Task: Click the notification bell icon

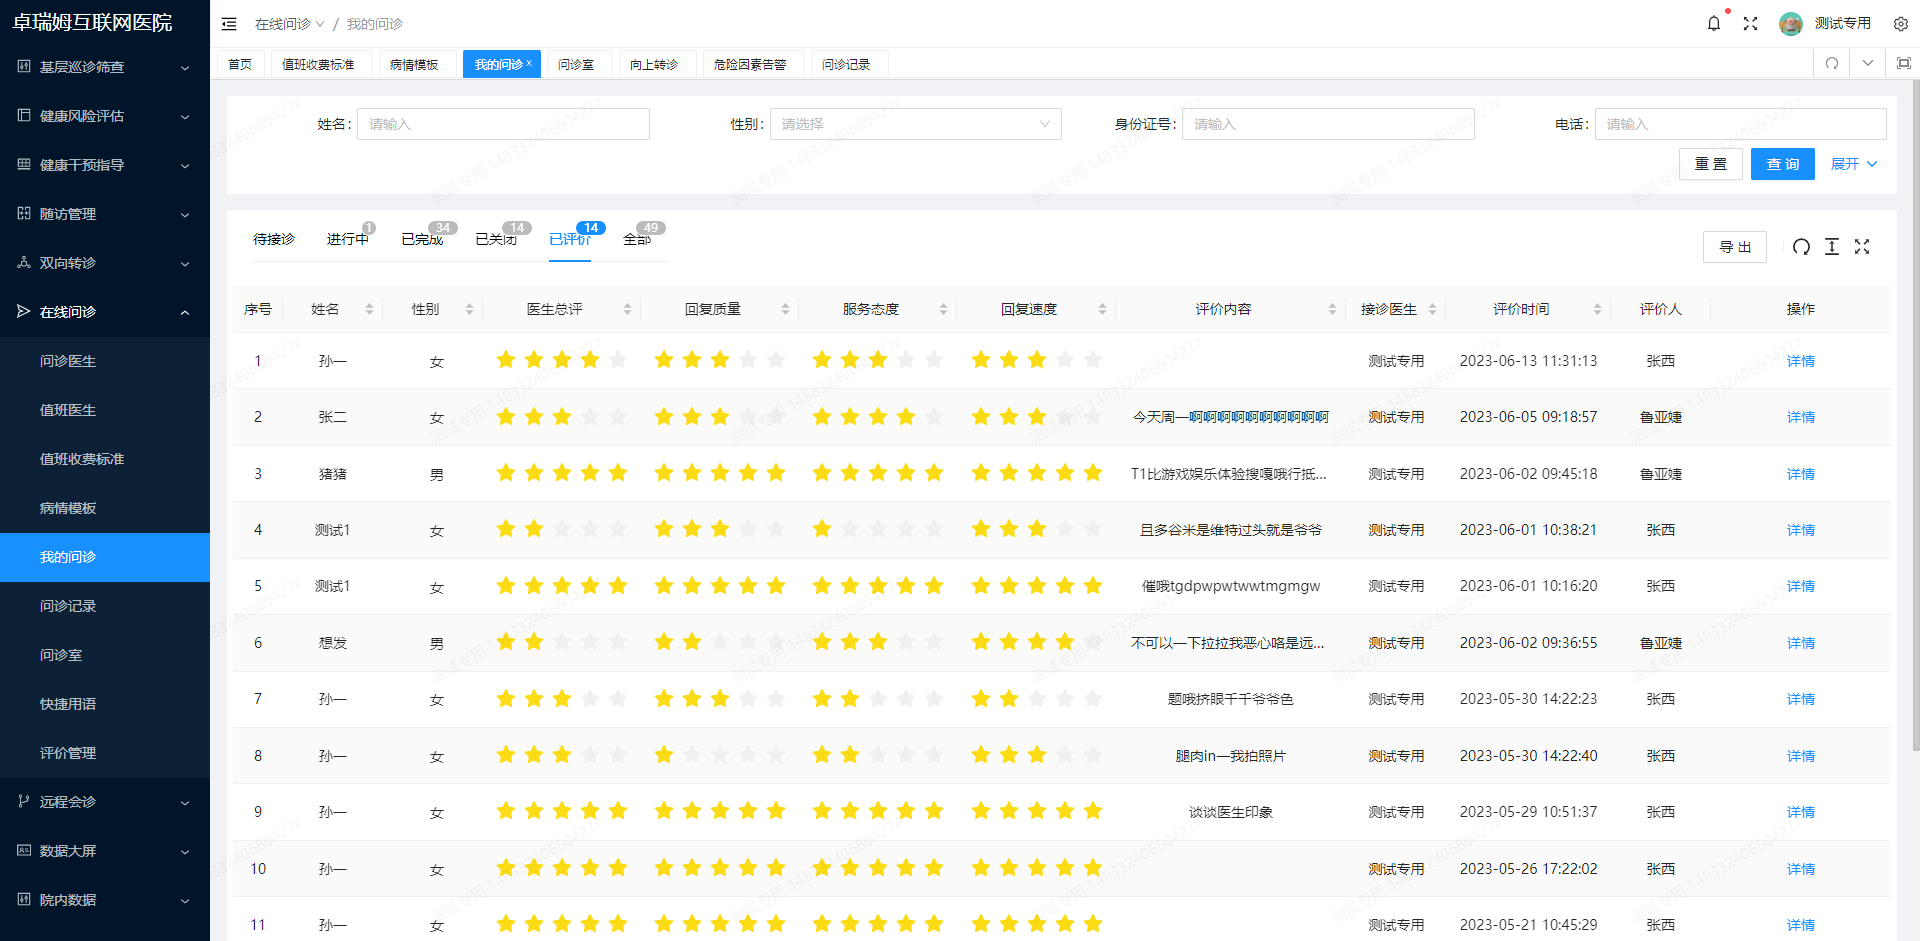Action: pos(1713,24)
